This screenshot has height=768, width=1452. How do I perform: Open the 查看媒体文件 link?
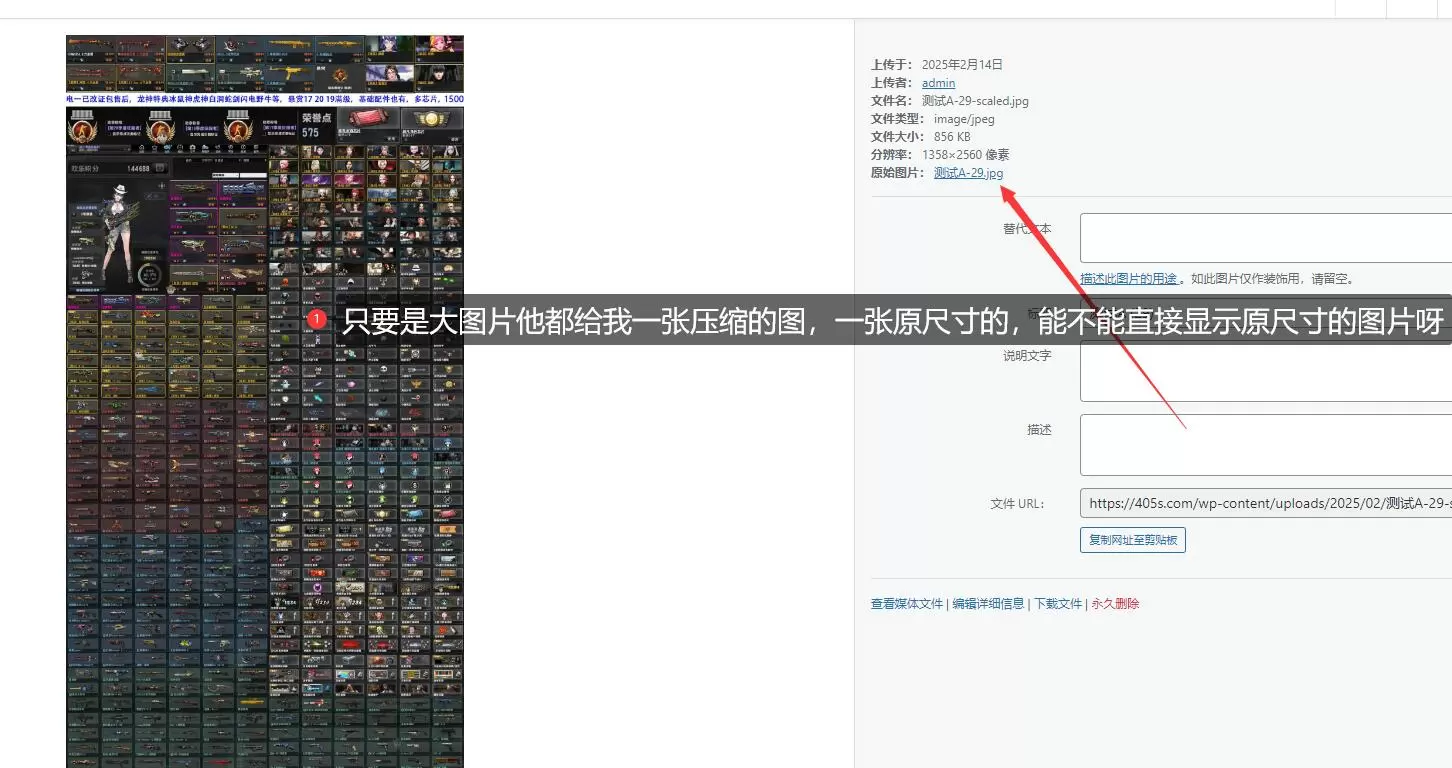click(x=907, y=604)
